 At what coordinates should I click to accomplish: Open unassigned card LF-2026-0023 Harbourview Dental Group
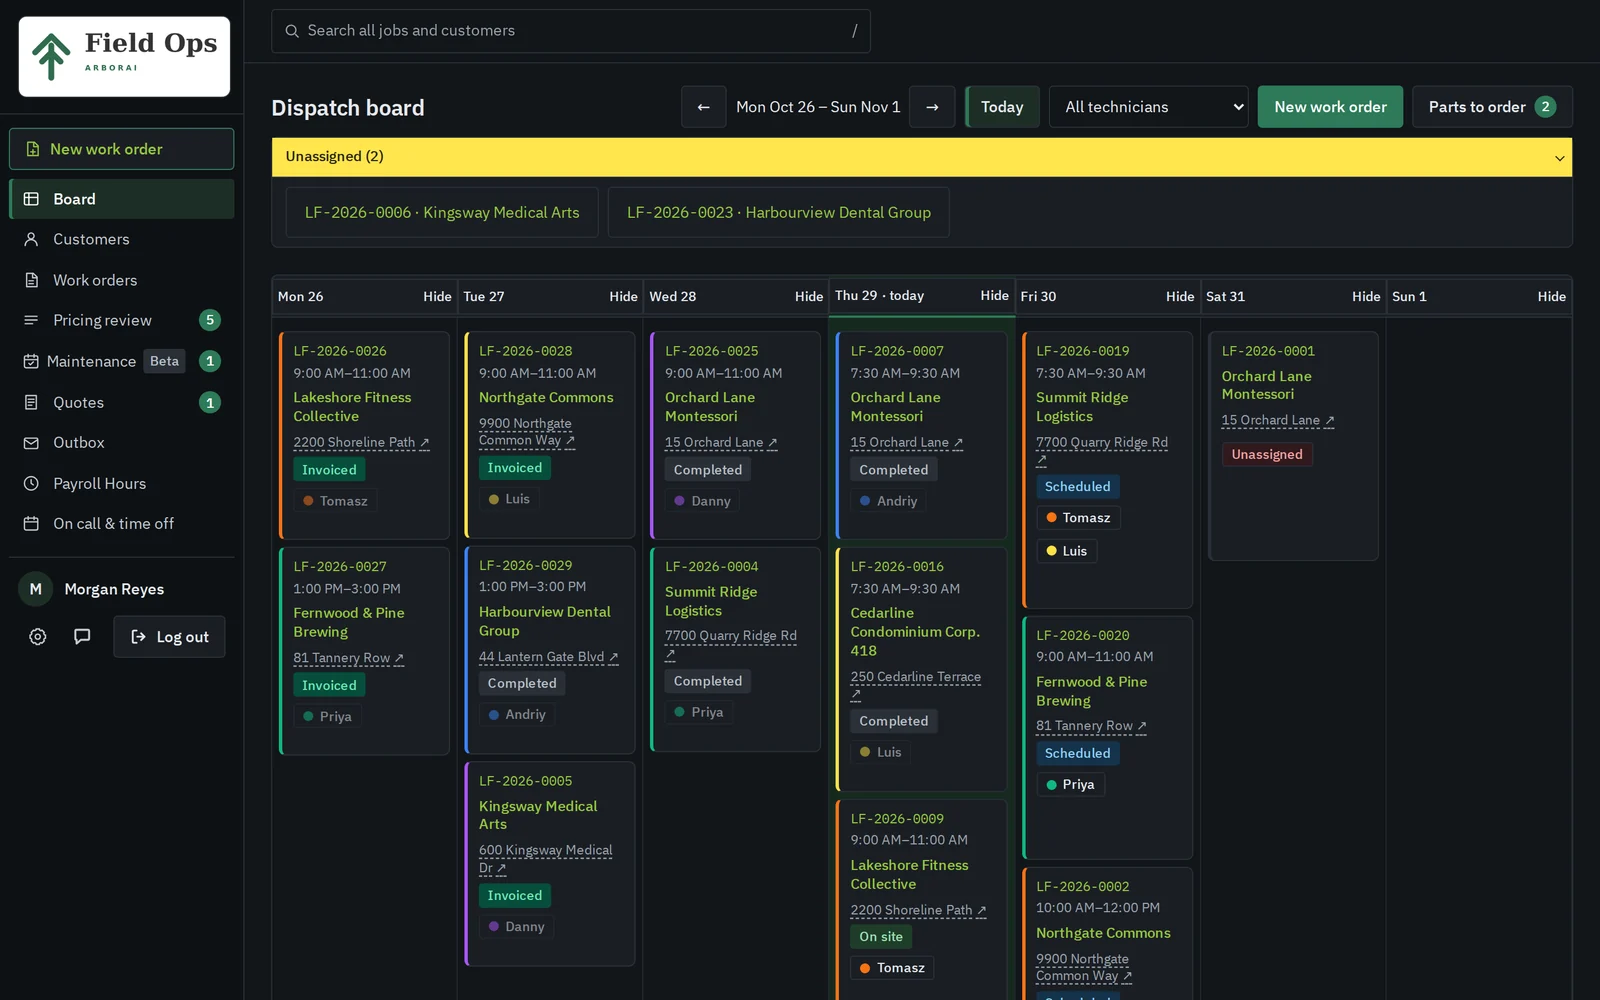coord(778,212)
